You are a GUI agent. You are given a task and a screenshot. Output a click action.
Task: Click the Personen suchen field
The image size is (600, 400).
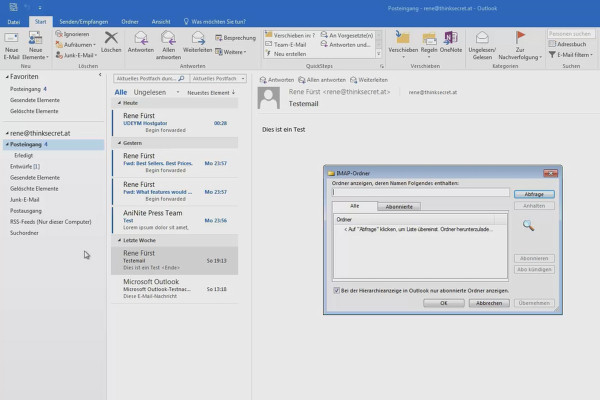[571, 34]
